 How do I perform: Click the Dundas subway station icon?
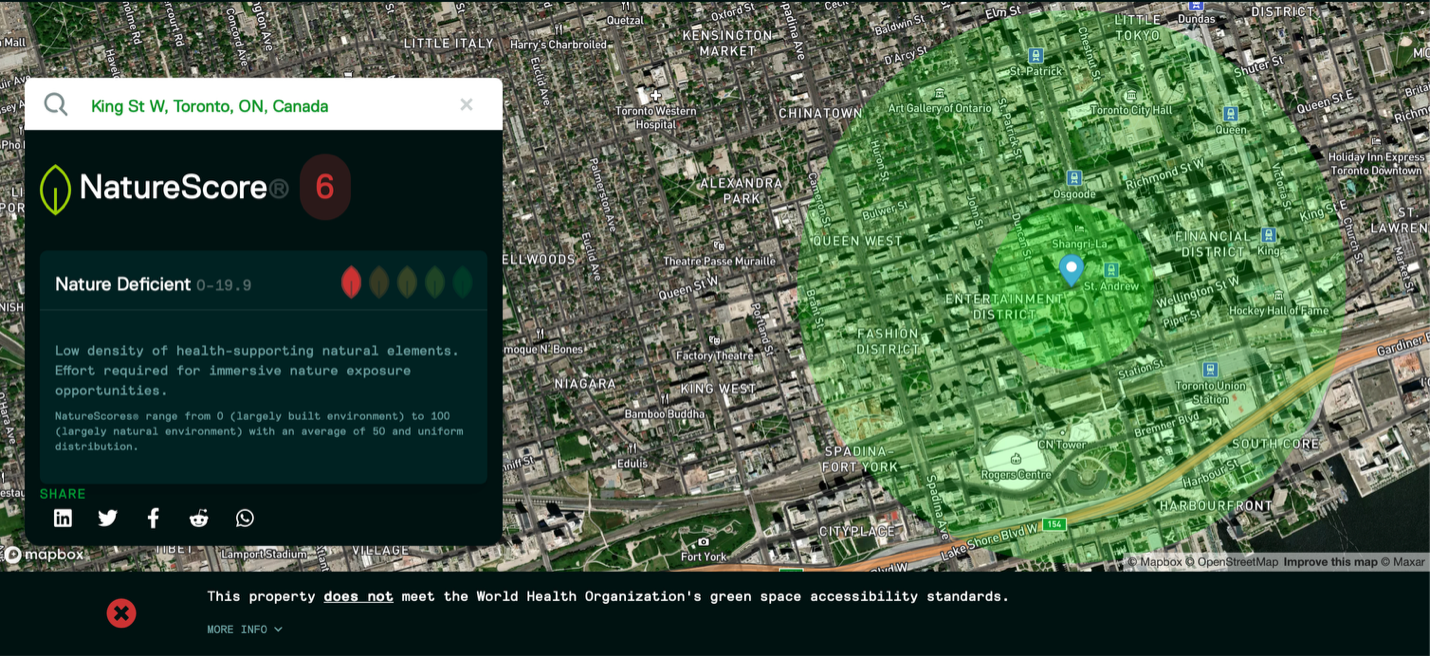pyautogui.click(x=1196, y=4)
